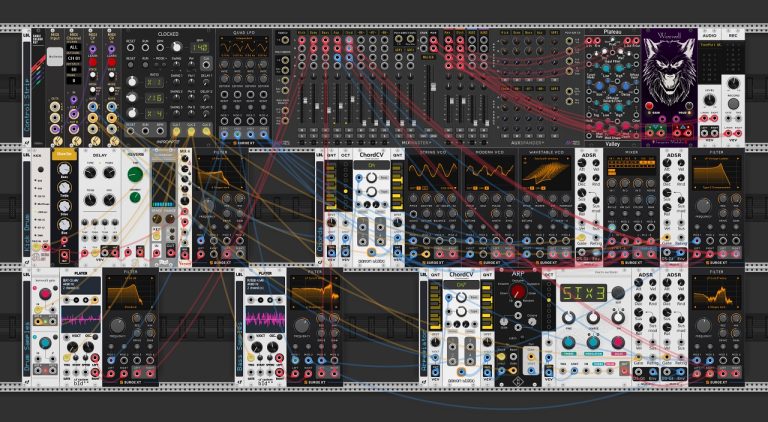Screen dimensions: 768x422
Task: Click the Arpeggiator filter frequency knob
Action: 703,326
